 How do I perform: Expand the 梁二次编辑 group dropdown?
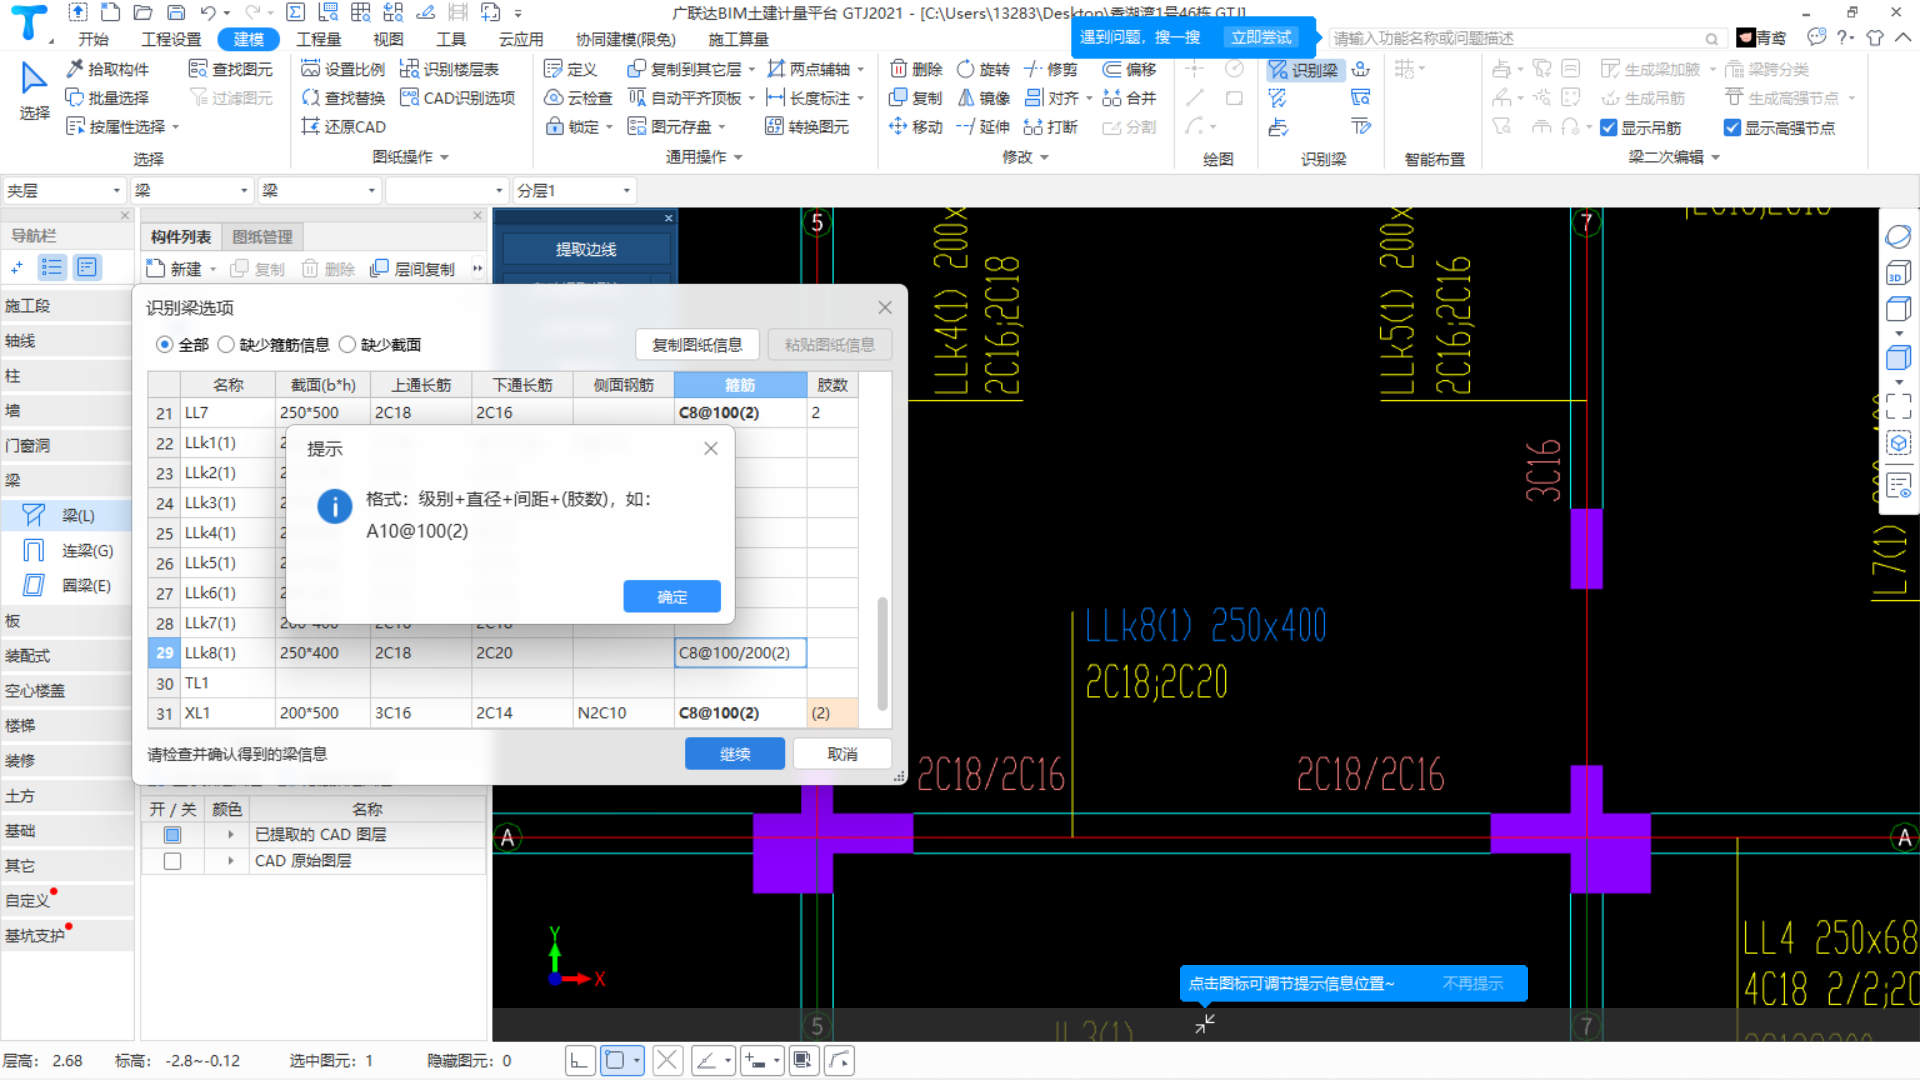(x=1716, y=158)
